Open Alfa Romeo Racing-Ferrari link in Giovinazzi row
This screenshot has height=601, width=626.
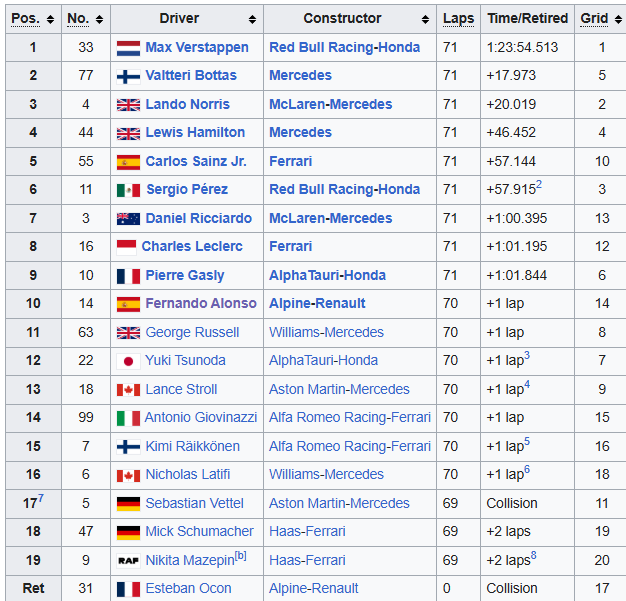(350, 418)
